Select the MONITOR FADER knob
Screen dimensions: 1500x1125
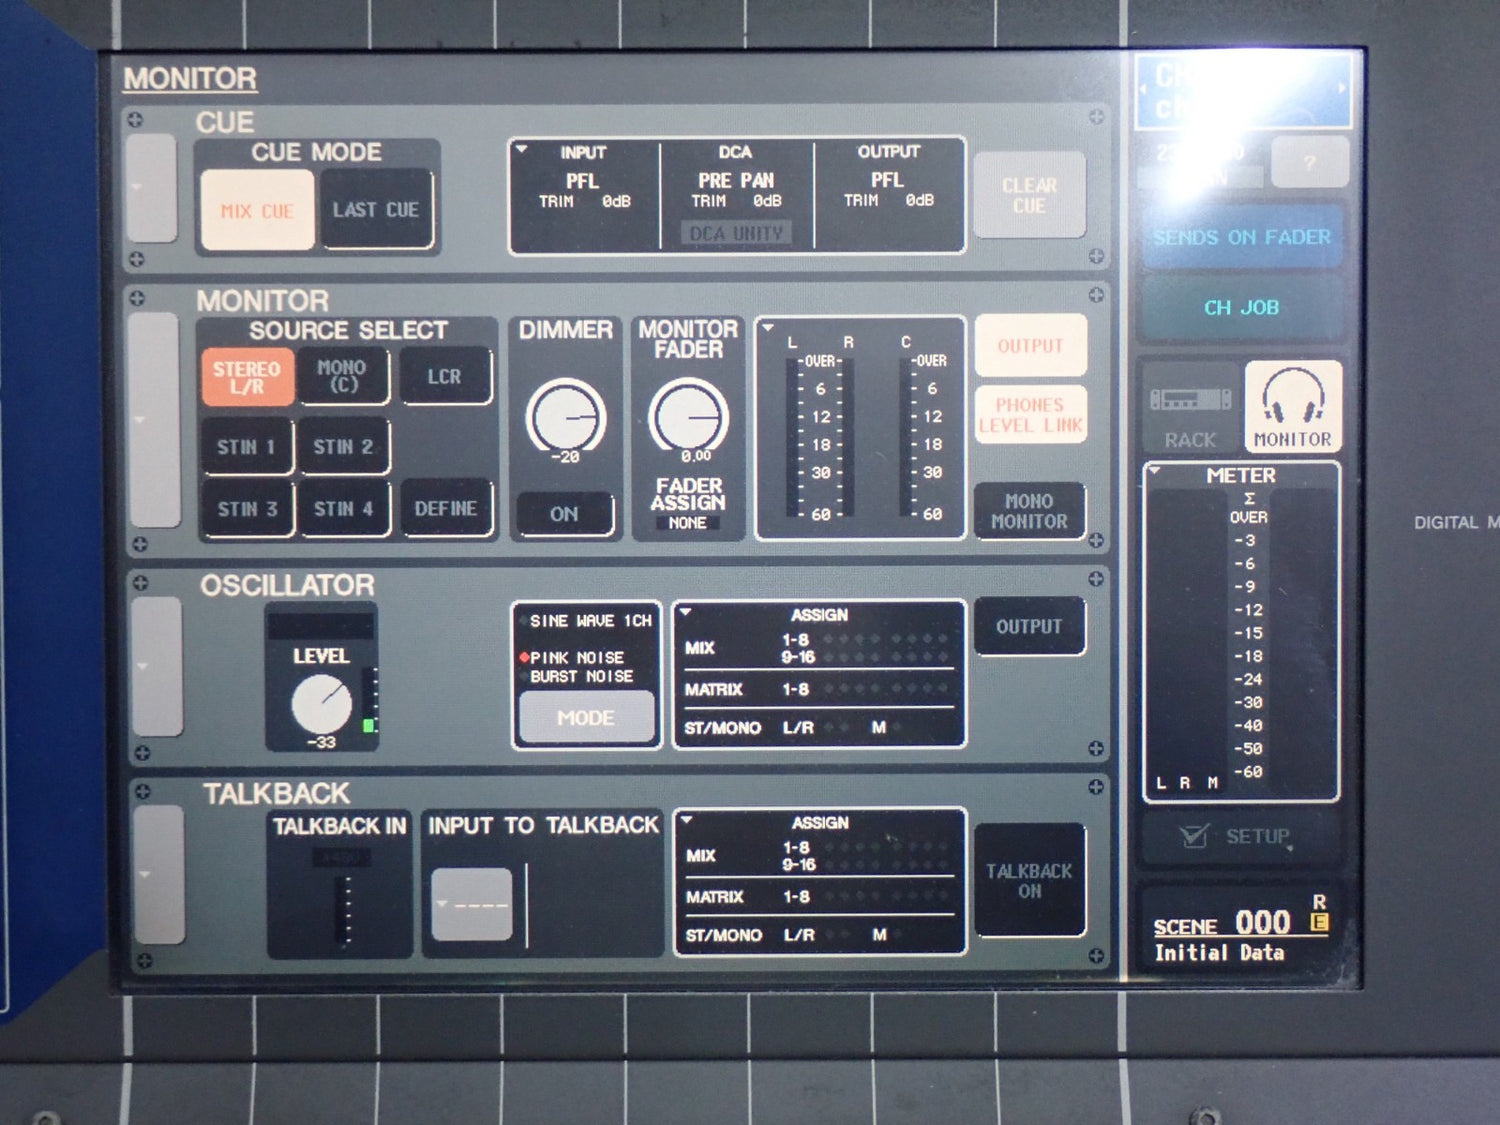pyautogui.click(x=688, y=416)
